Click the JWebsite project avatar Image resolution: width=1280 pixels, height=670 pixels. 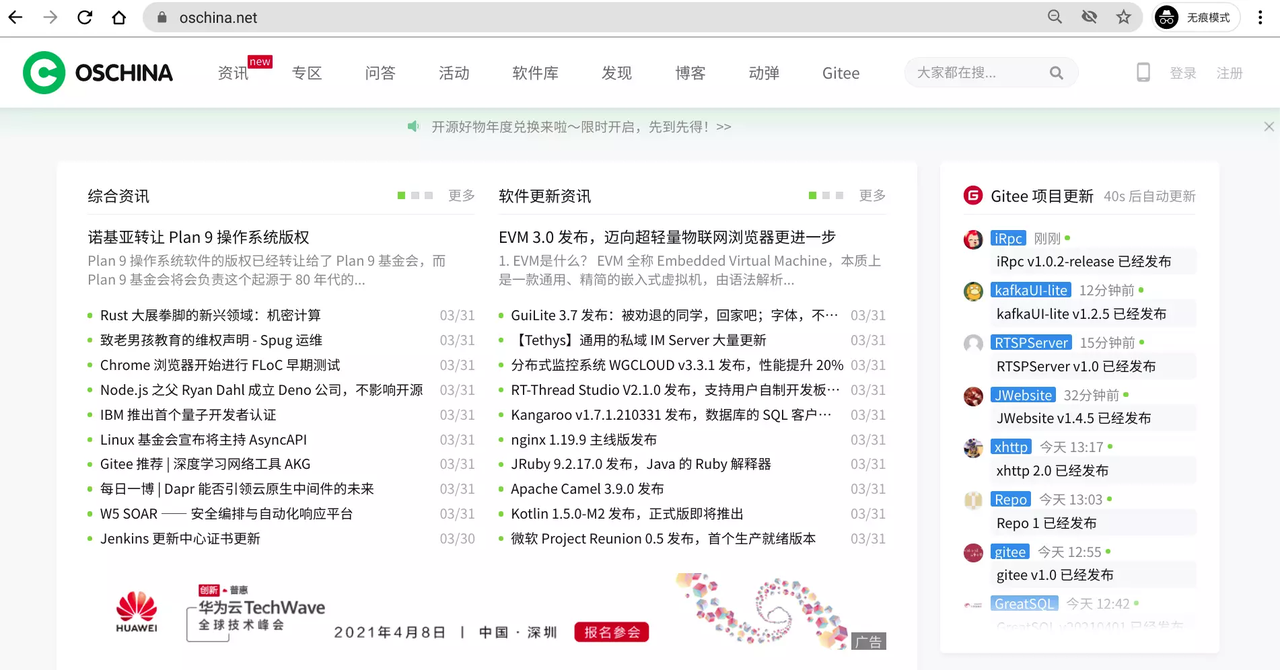(973, 396)
